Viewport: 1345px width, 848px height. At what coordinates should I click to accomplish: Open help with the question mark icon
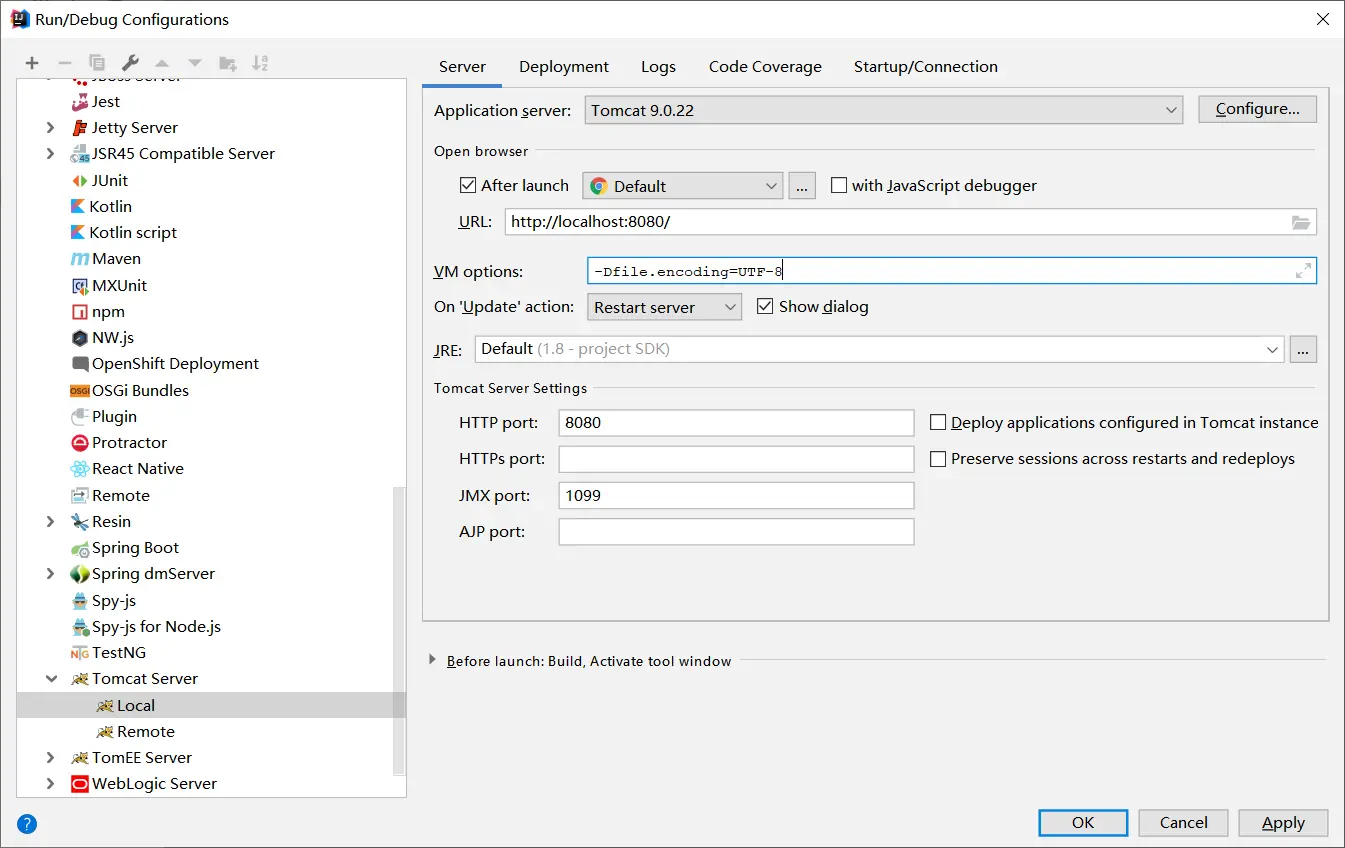pos(27,824)
